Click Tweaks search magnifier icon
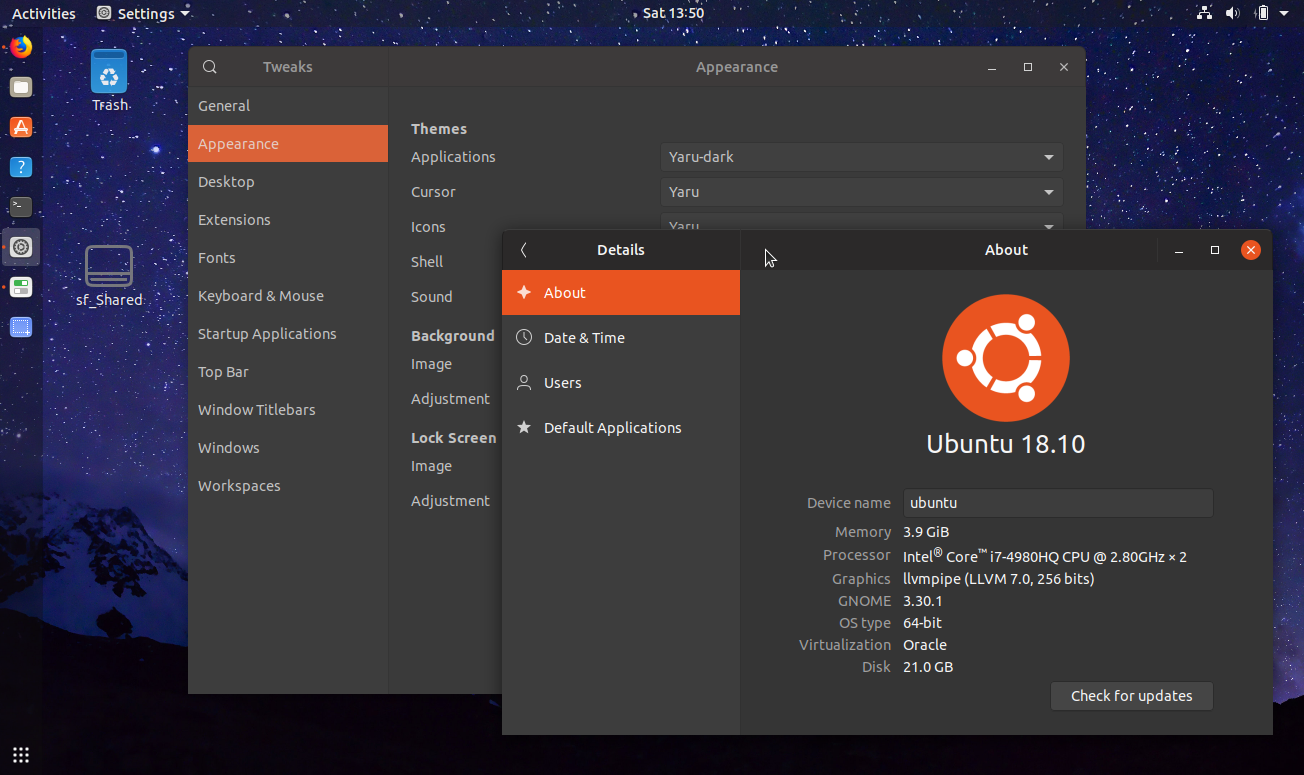The height and width of the screenshot is (775, 1304). pos(209,67)
